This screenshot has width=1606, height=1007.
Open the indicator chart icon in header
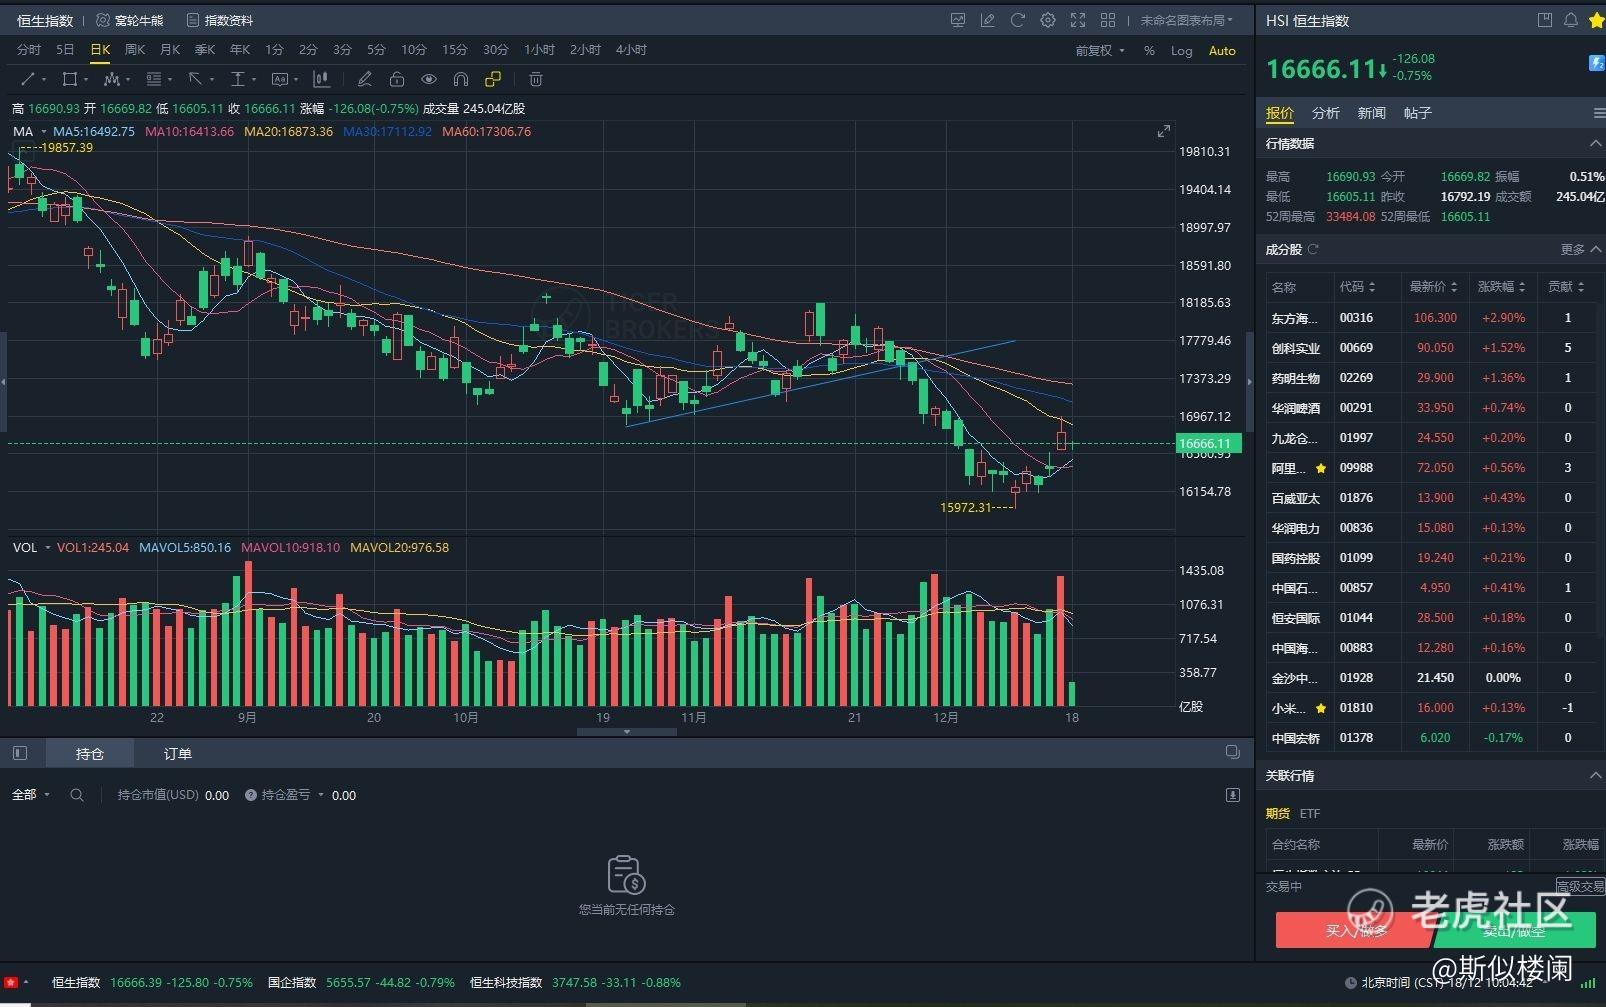point(958,20)
